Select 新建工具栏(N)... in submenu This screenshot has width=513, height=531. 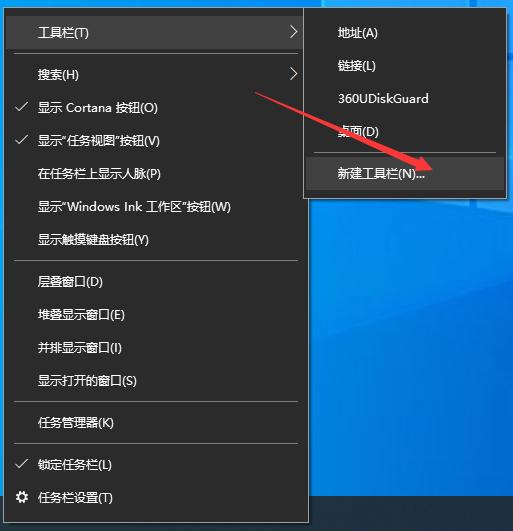405,173
